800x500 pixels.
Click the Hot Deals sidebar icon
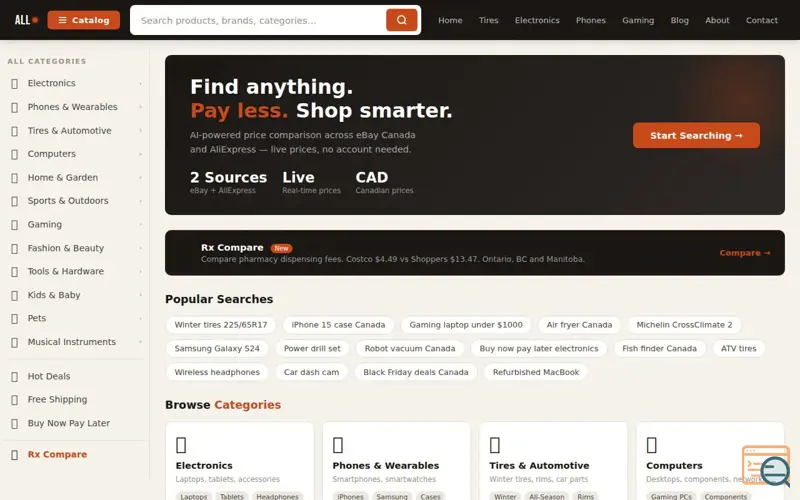coord(15,377)
